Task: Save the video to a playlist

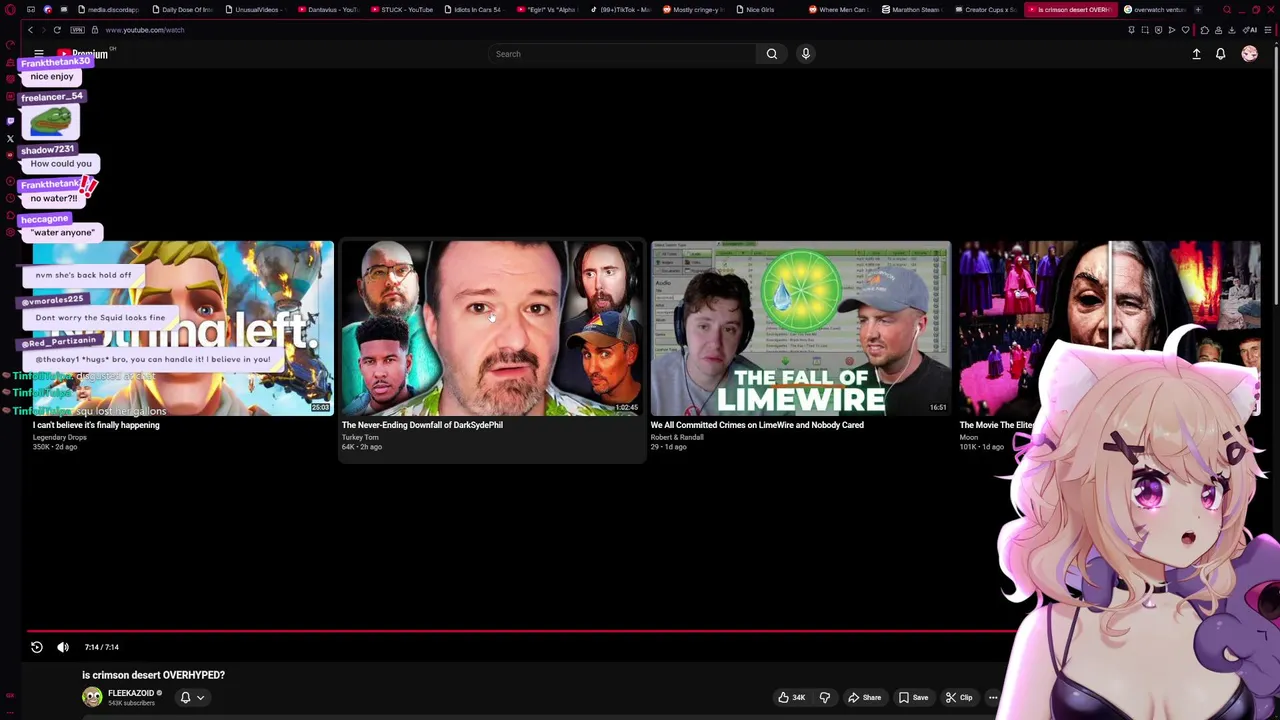Action: click(x=914, y=698)
